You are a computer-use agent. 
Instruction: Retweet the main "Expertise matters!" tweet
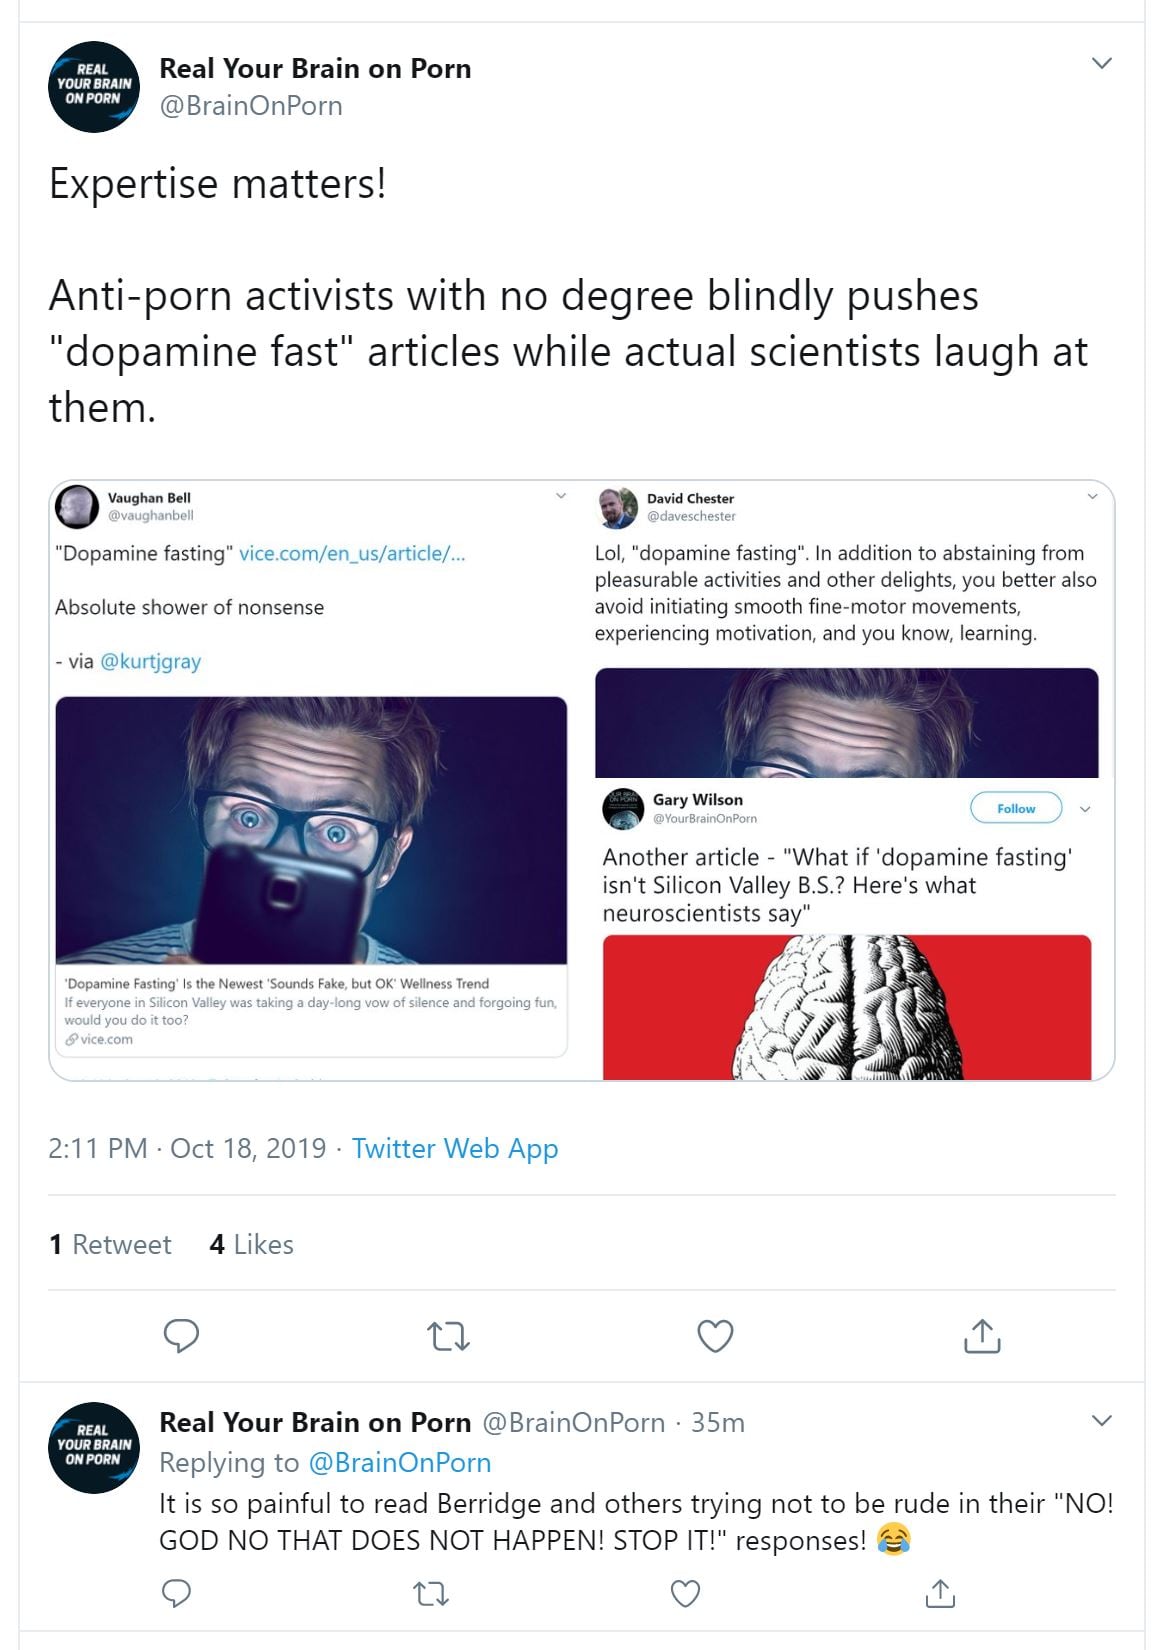tap(448, 1336)
